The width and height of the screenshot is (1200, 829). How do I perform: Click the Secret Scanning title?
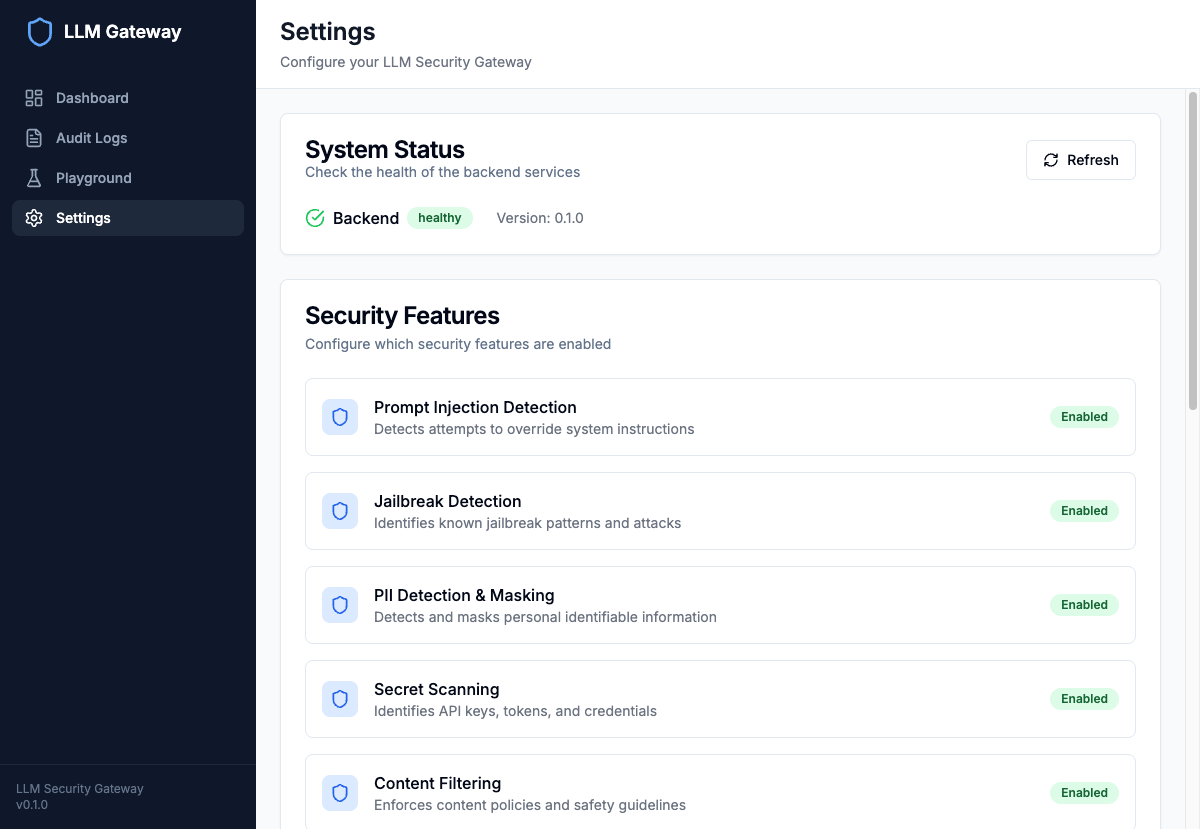pos(437,689)
